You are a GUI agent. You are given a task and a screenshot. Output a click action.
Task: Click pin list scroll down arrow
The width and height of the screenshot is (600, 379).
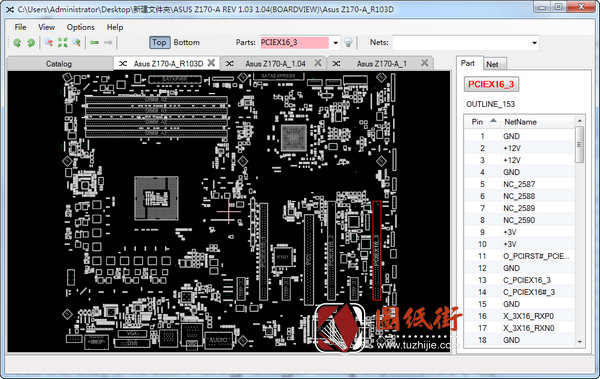pyautogui.click(x=579, y=341)
